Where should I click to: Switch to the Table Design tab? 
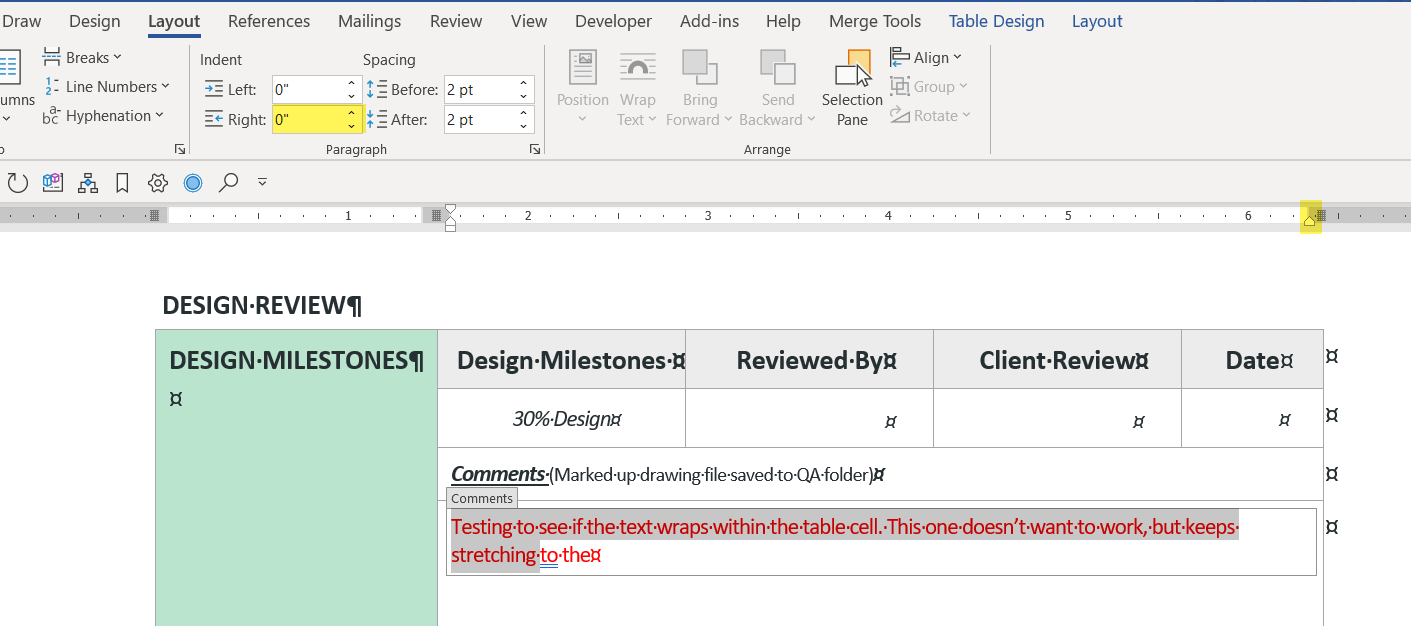pyautogui.click(x=996, y=21)
